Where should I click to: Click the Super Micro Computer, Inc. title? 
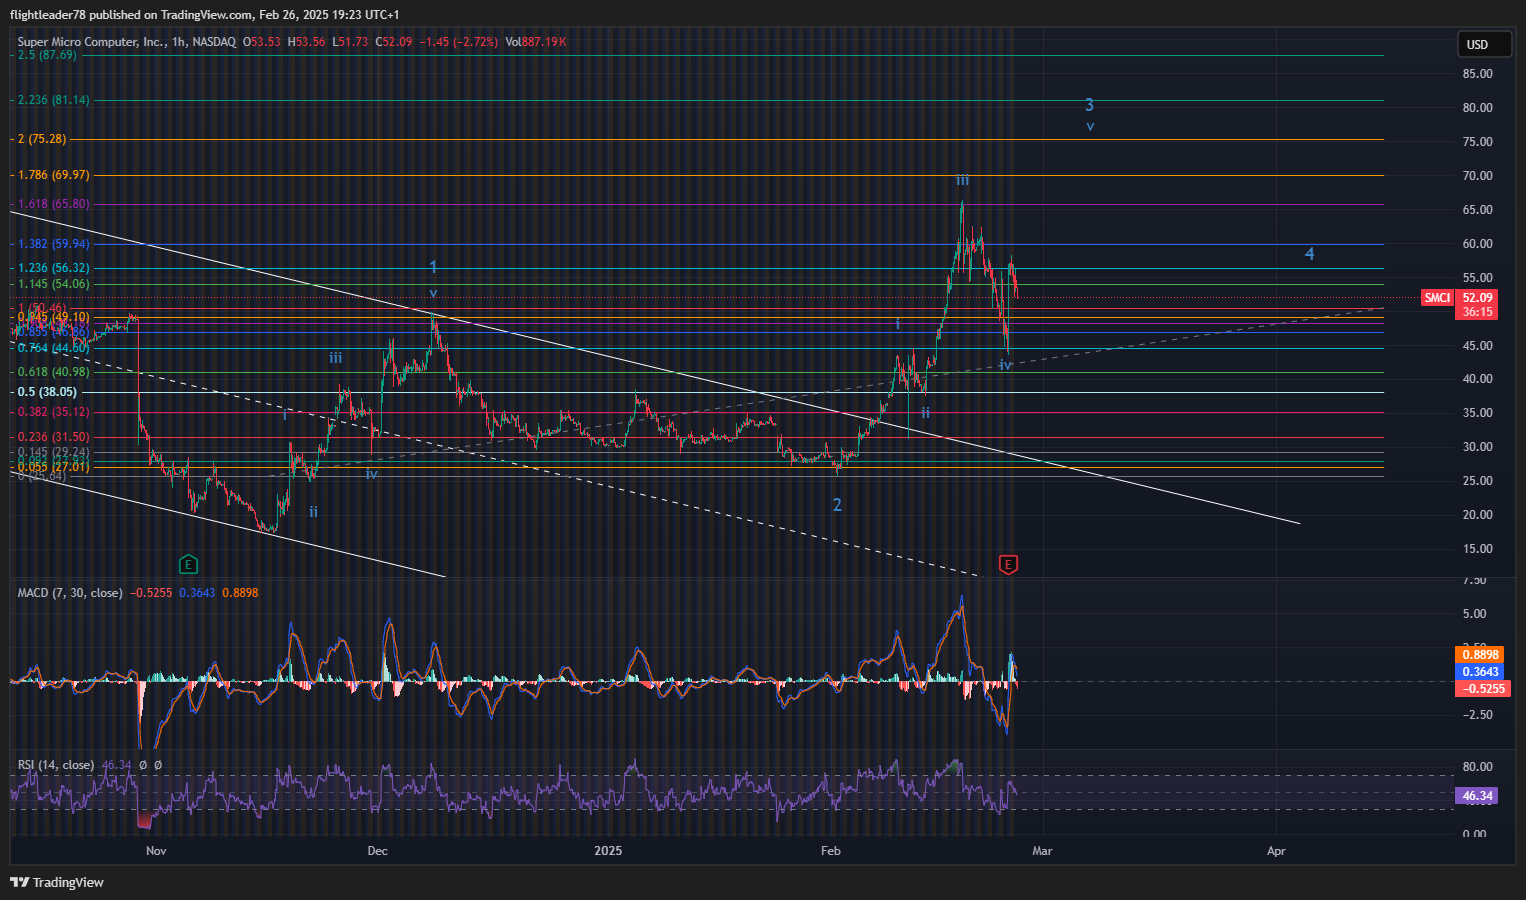point(92,42)
